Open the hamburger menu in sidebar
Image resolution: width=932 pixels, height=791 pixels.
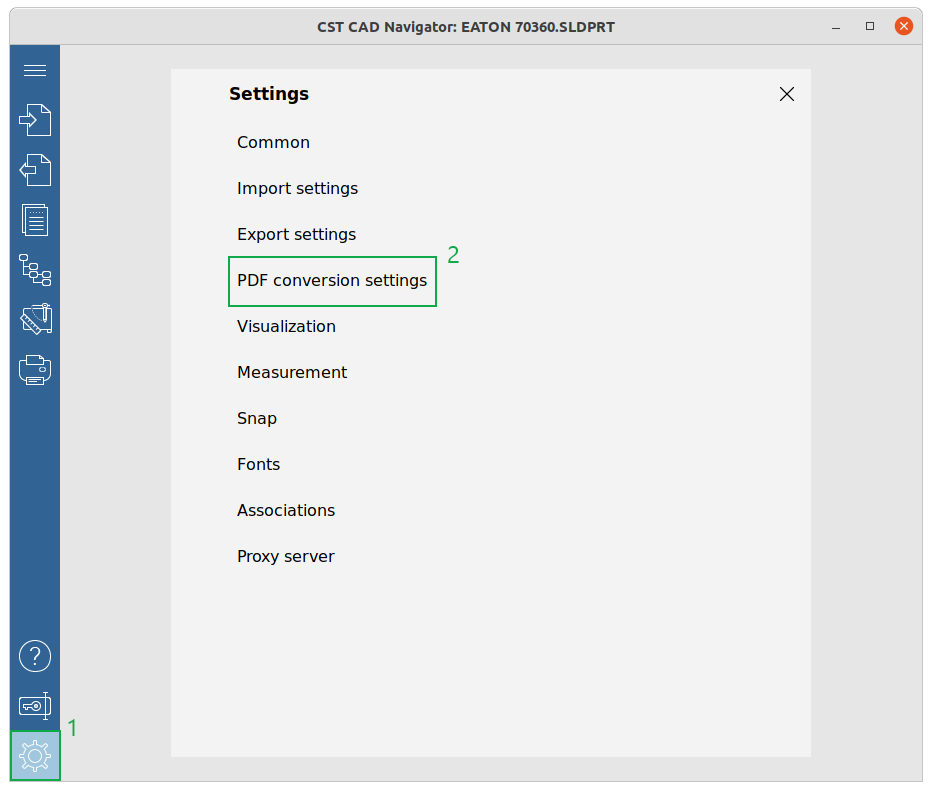click(35, 71)
